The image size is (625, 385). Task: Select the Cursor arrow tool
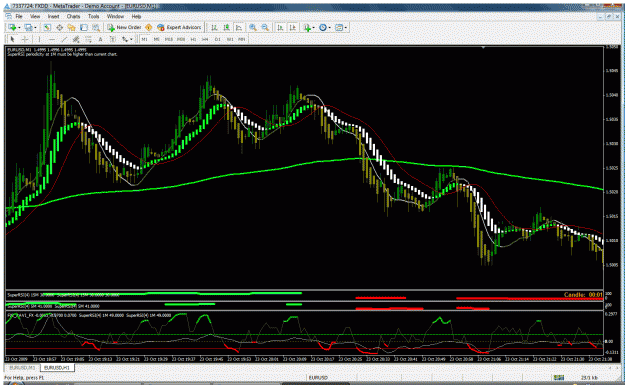tap(12, 39)
